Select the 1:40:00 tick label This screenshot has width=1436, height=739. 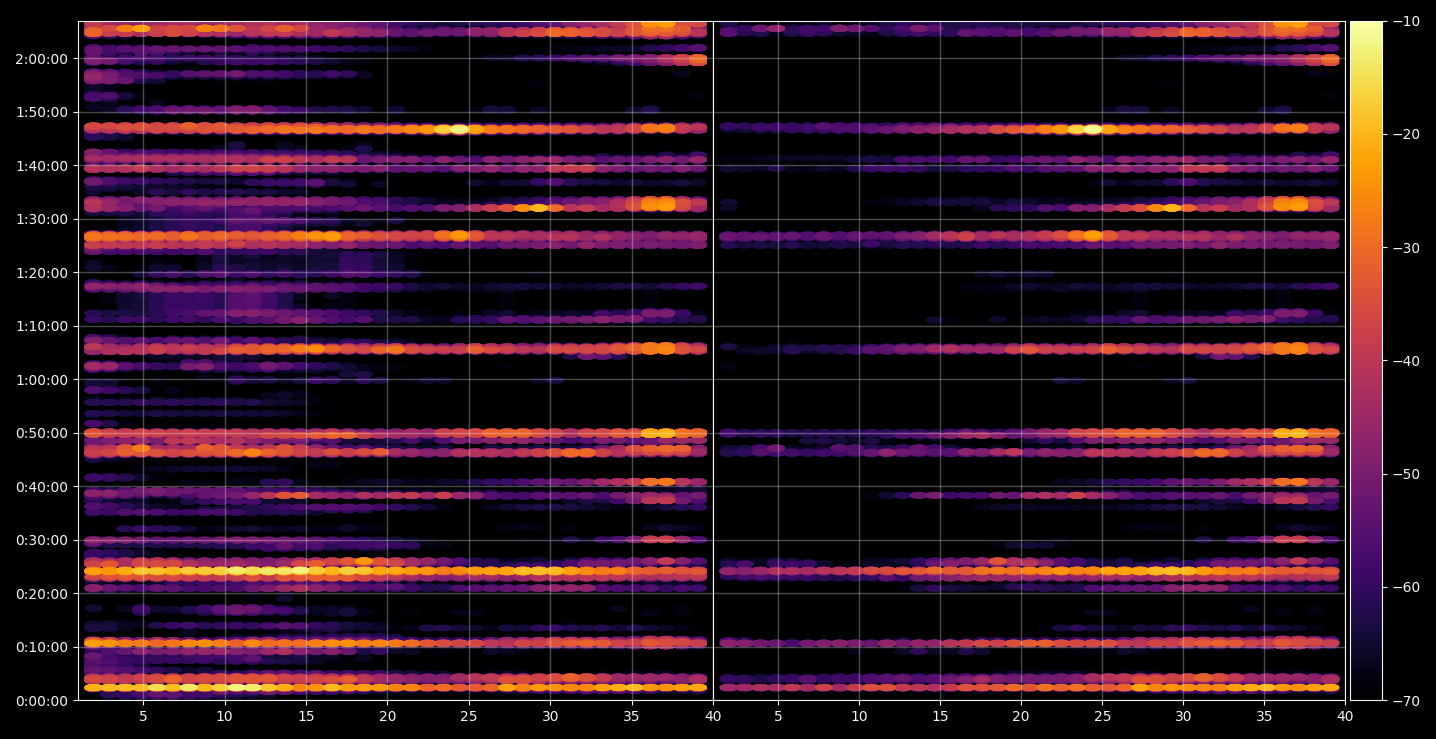pos(42,166)
